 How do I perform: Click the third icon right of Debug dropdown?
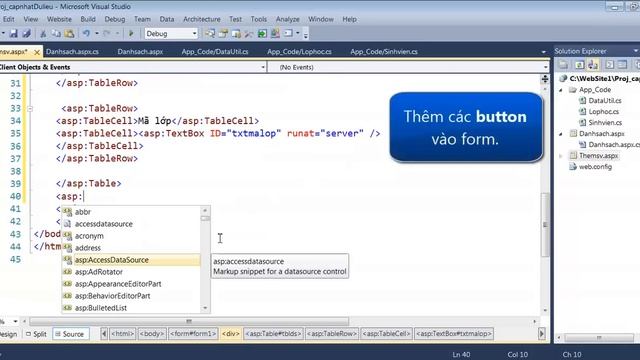pyautogui.click(x=236, y=33)
